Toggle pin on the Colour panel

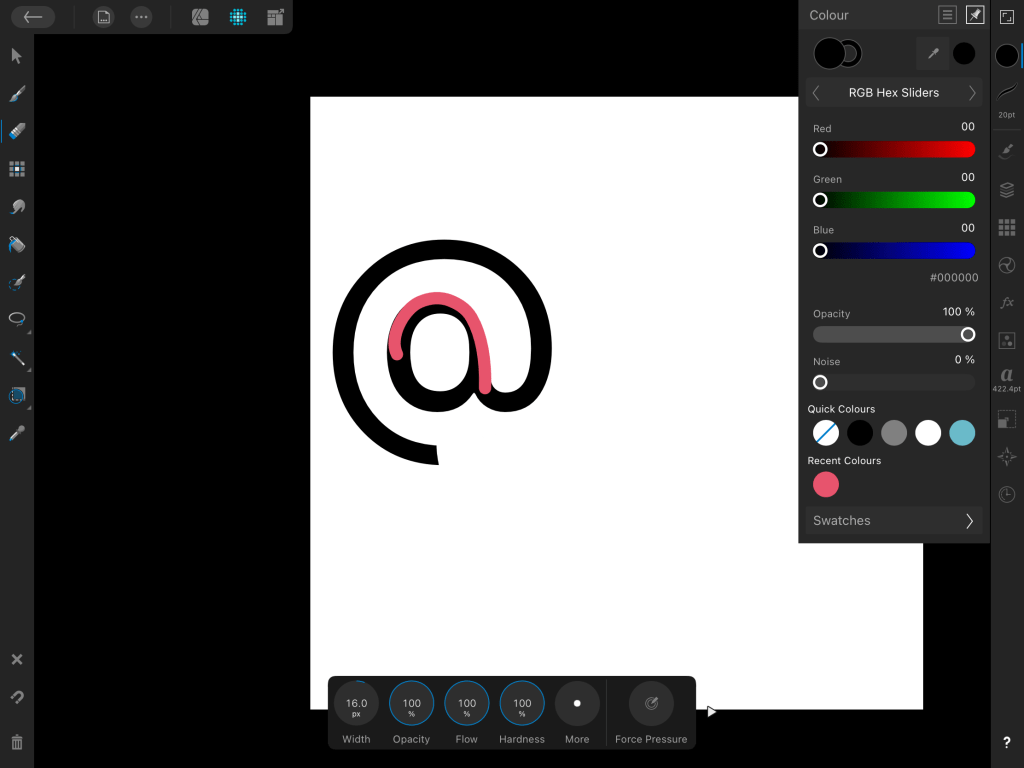pos(975,15)
